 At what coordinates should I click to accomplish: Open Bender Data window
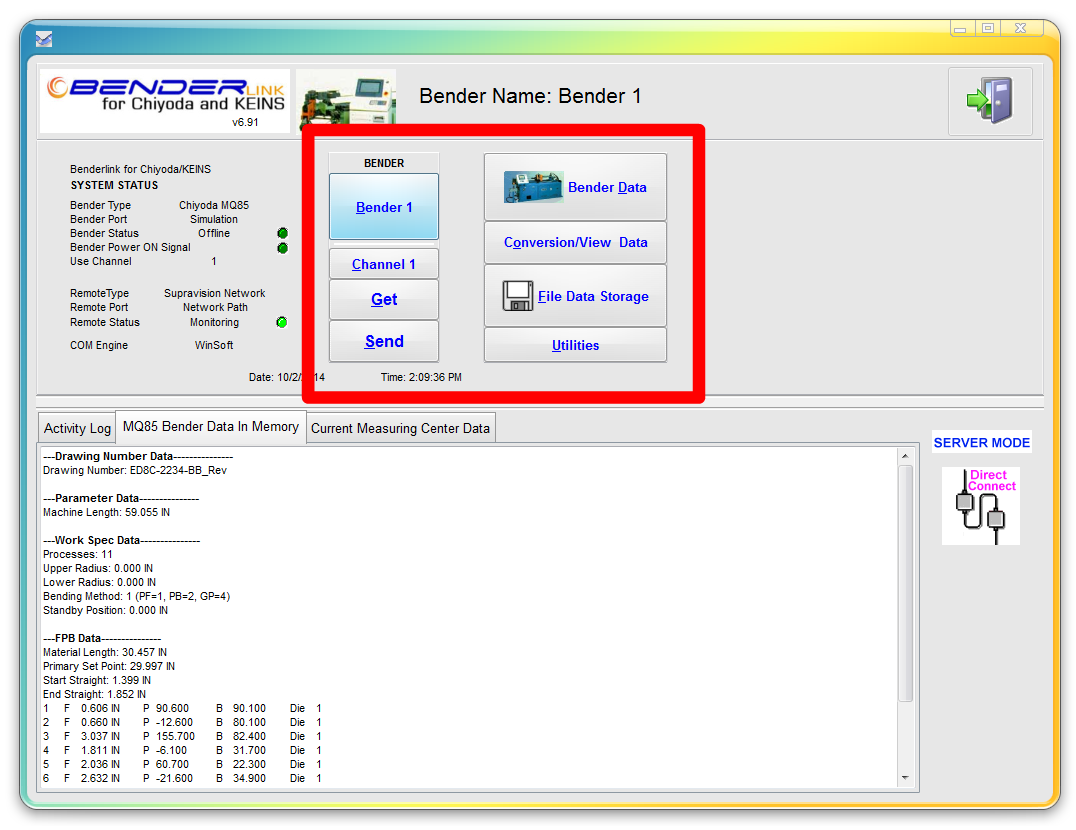[x=575, y=187]
